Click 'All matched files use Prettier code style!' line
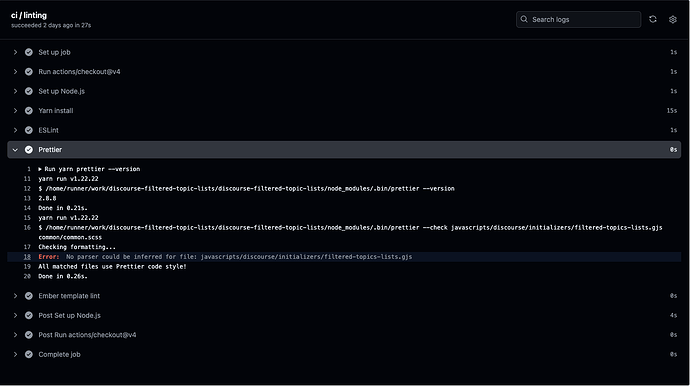Viewport: 690px width, 386px height. coord(112,266)
